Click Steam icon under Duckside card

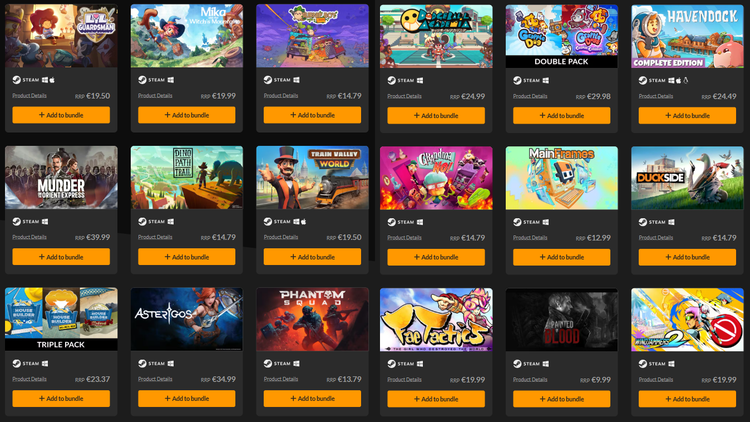pos(643,222)
